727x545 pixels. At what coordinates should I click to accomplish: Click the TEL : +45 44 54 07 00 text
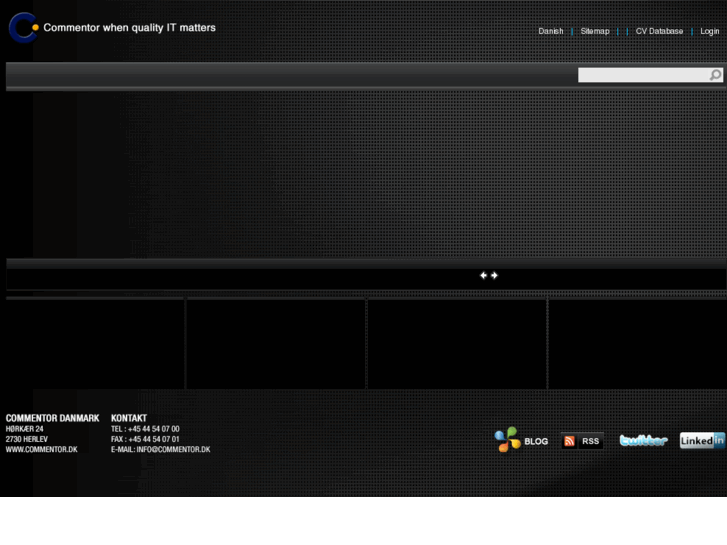coord(145,429)
